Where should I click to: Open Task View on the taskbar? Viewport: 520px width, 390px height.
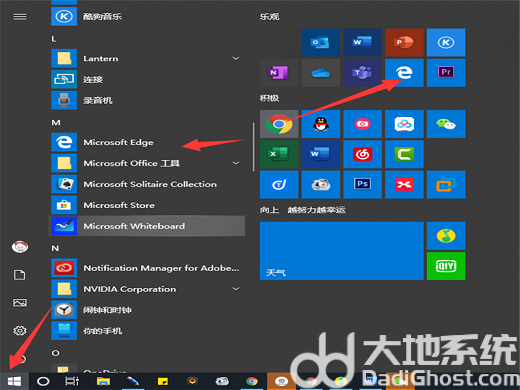pyautogui.click(x=72, y=381)
